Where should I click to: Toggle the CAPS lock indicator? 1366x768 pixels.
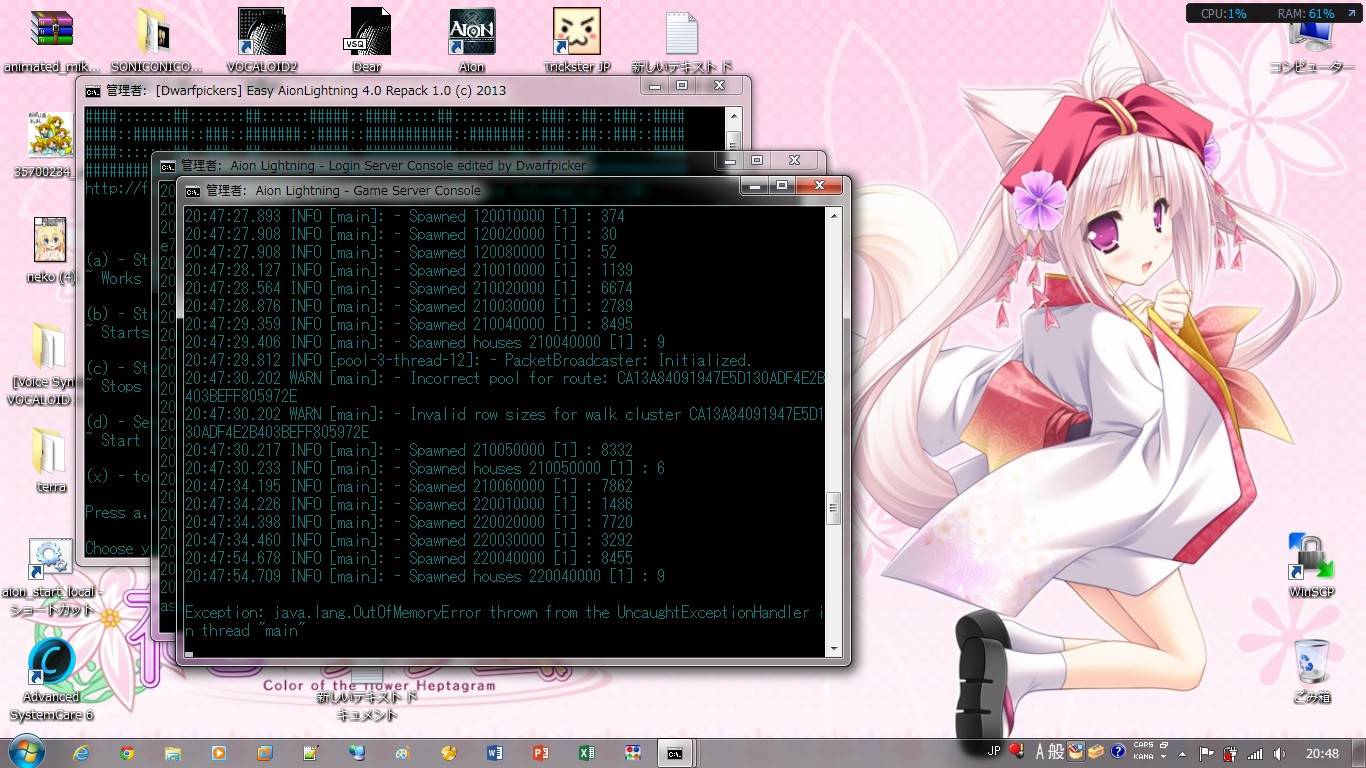(x=1144, y=745)
